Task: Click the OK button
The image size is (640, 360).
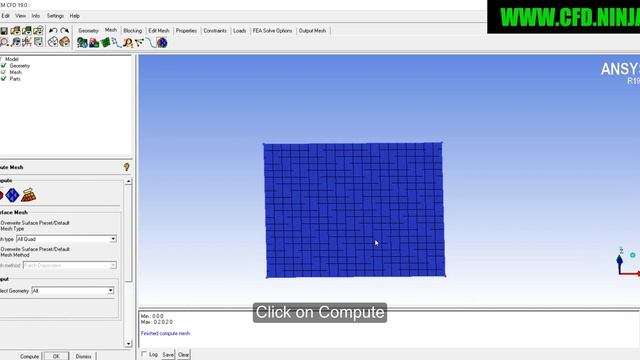Action: point(56,356)
